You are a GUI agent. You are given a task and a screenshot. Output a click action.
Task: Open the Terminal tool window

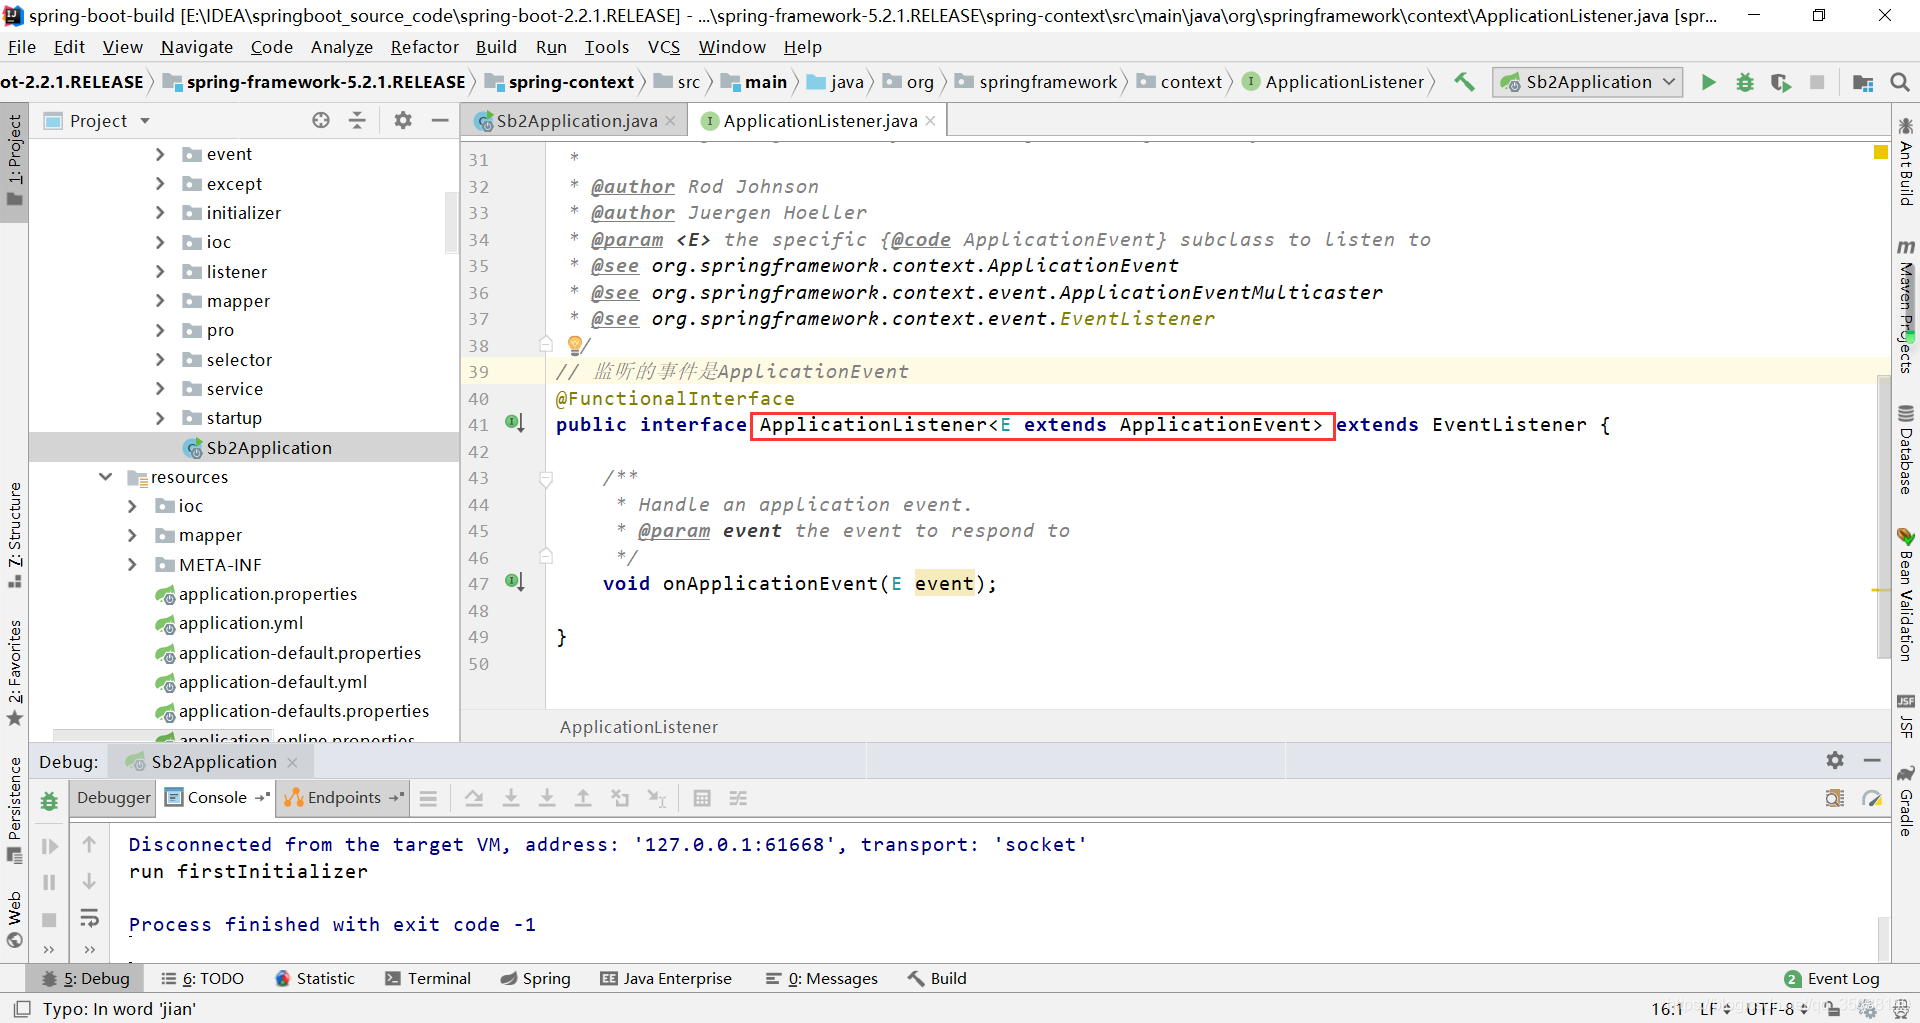pyautogui.click(x=428, y=978)
